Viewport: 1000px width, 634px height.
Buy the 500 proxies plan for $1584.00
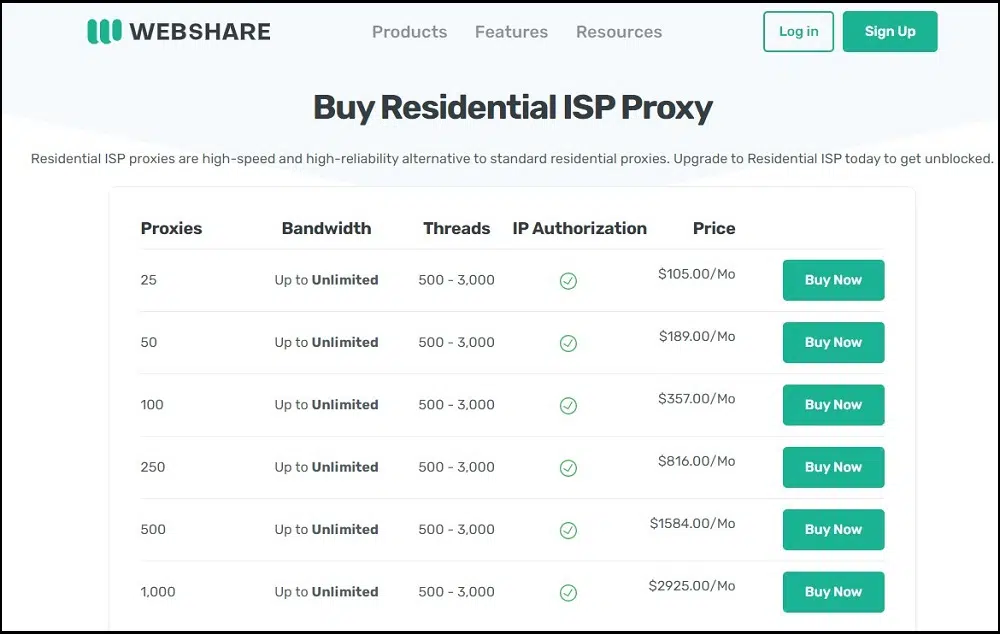pos(833,529)
